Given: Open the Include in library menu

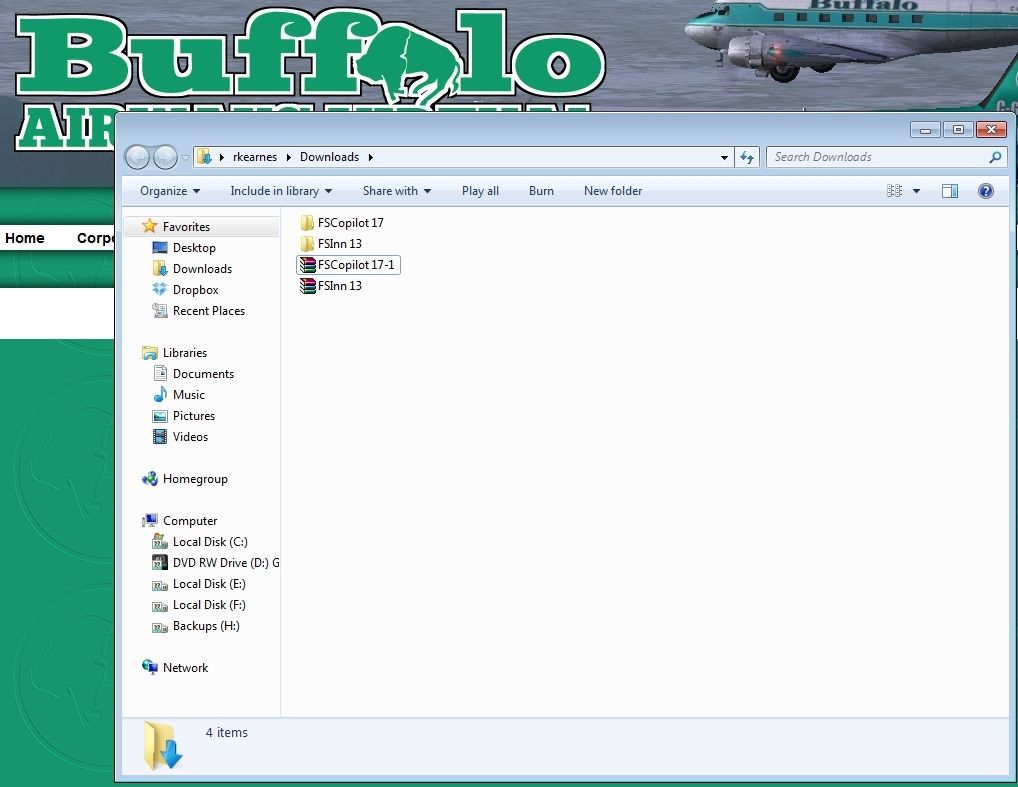Looking at the screenshot, I should click(281, 191).
